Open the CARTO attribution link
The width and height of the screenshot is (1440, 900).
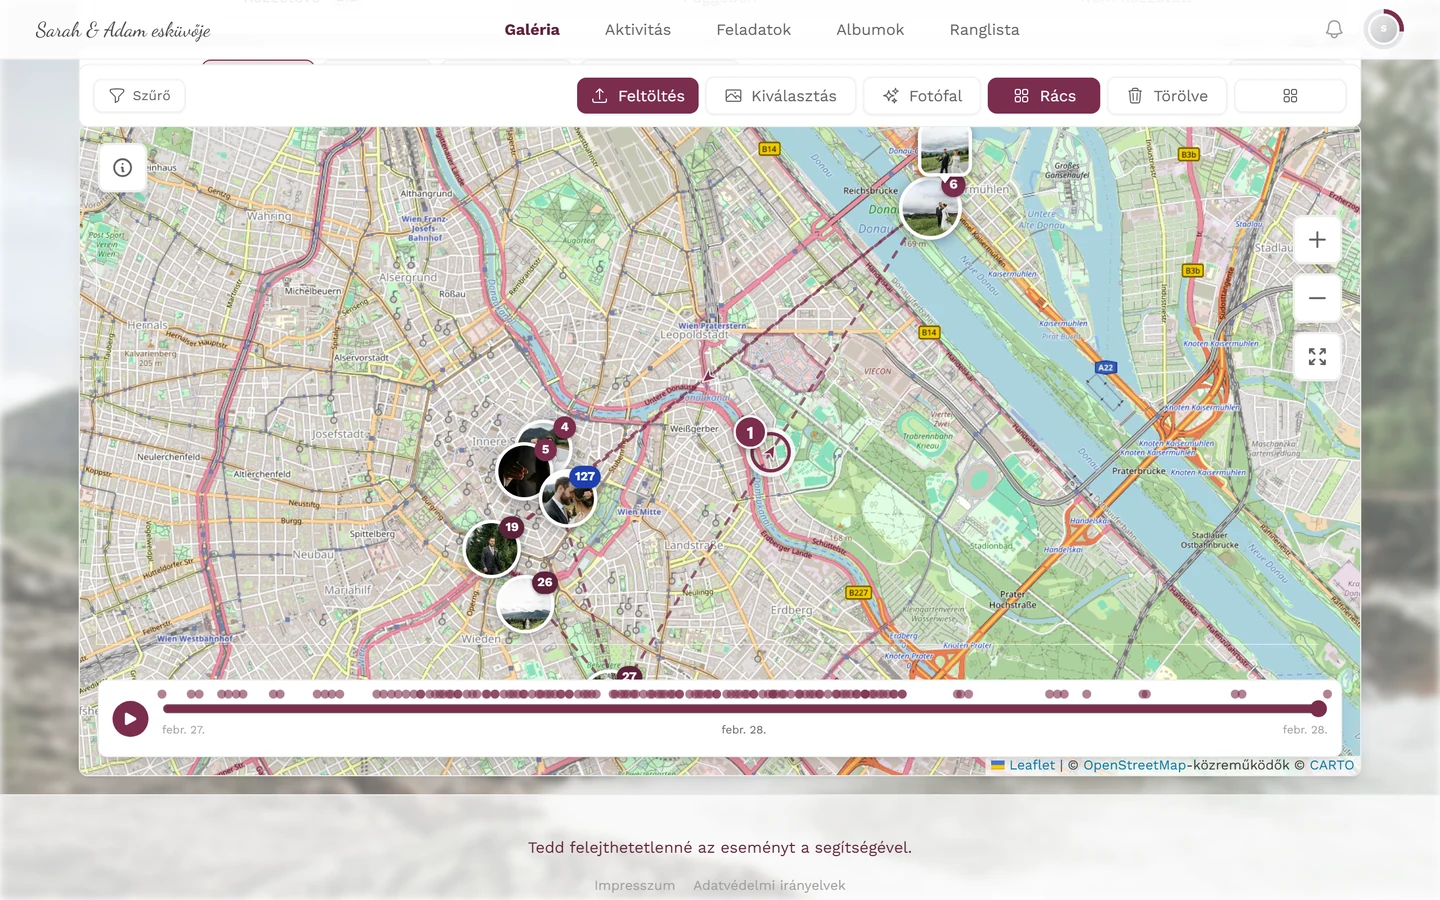[1332, 765]
